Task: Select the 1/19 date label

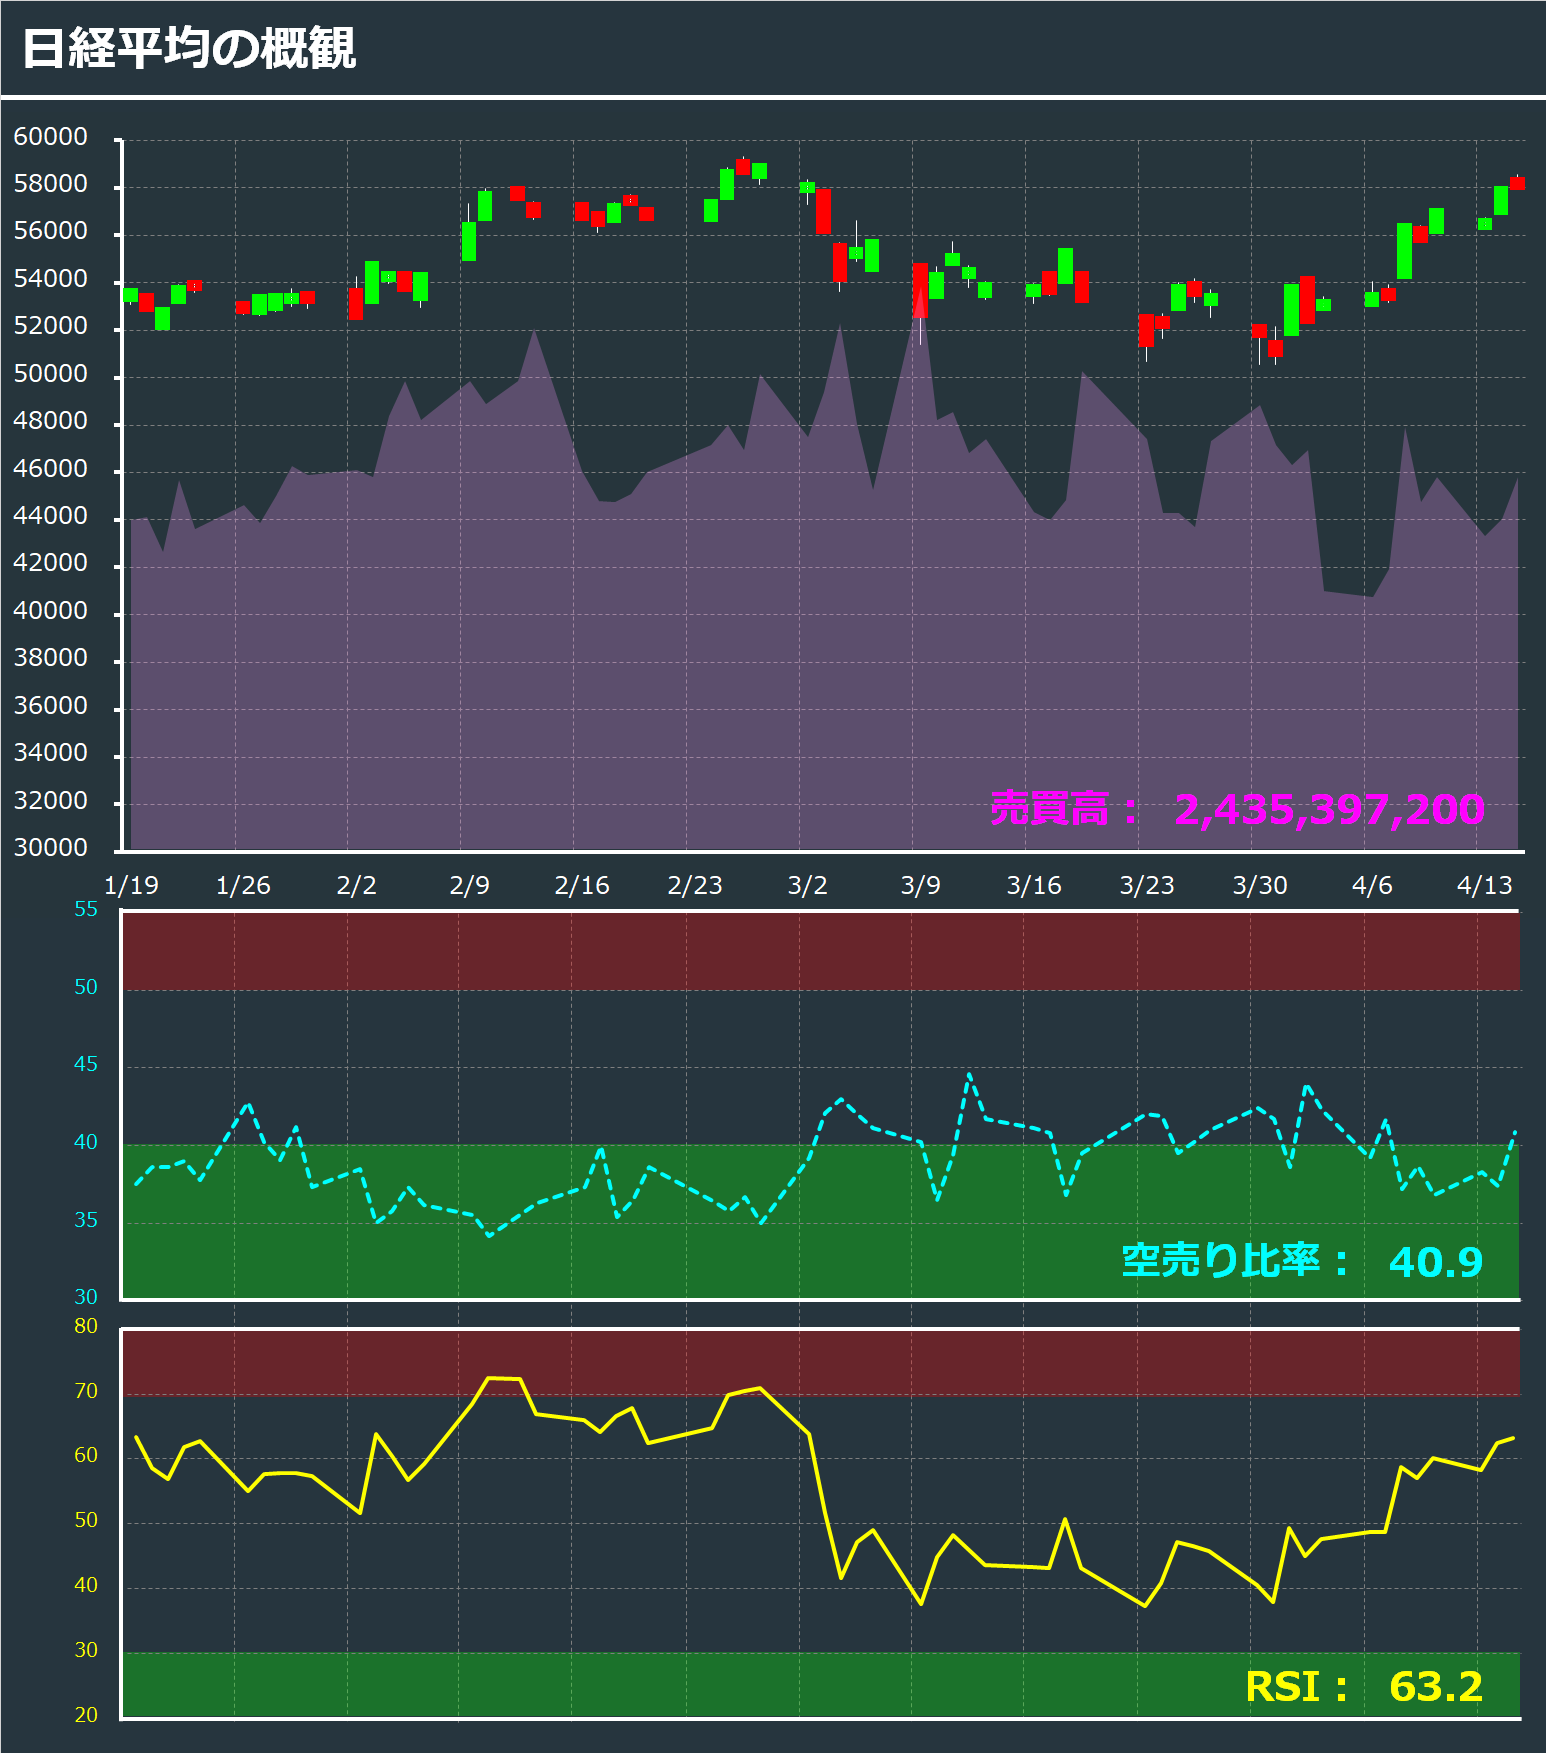Action: 131,885
